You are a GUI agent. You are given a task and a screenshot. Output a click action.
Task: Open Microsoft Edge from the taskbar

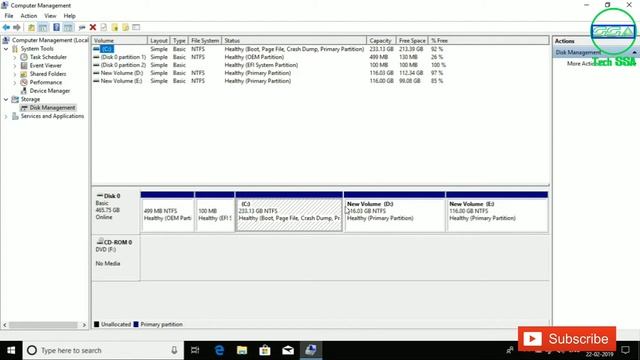[x=219, y=350]
